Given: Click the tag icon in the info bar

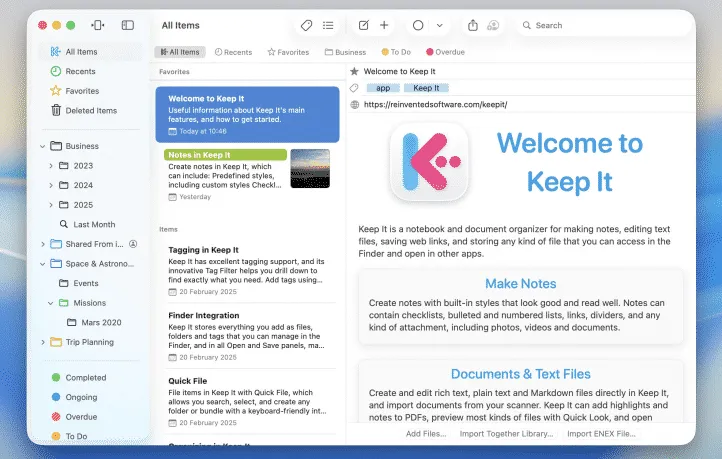Looking at the screenshot, I should 354,88.
